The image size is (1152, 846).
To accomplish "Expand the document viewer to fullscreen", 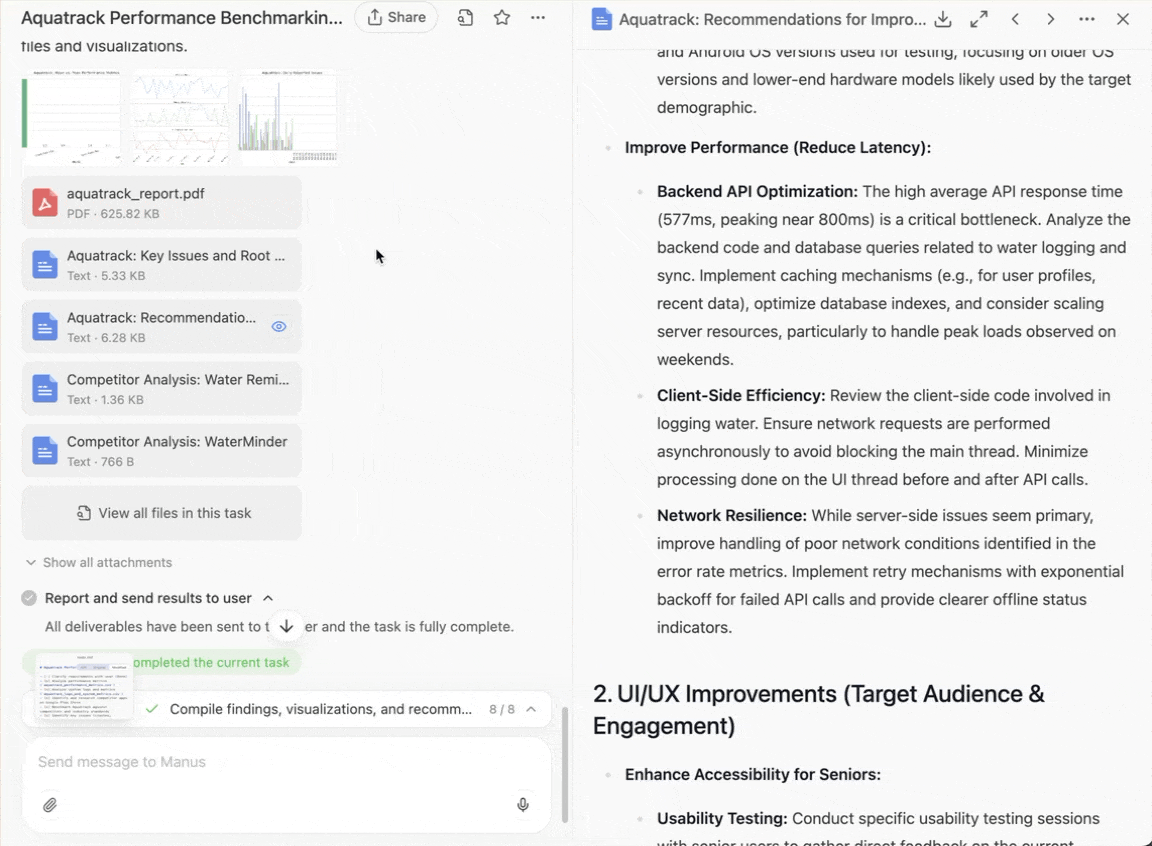I will pos(979,20).
